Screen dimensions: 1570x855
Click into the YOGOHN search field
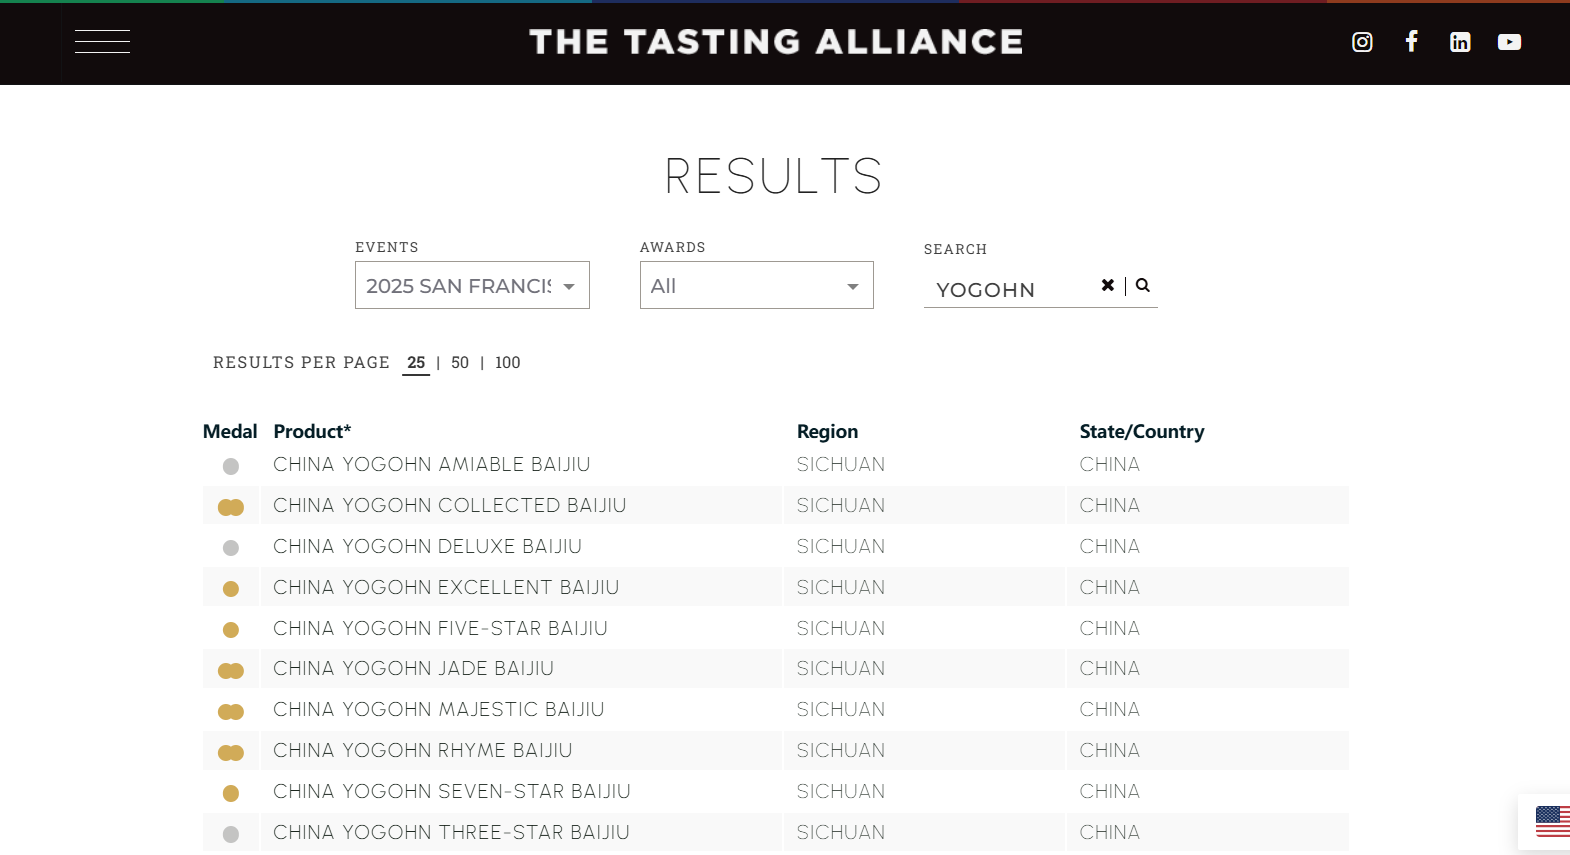(1010, 289)
